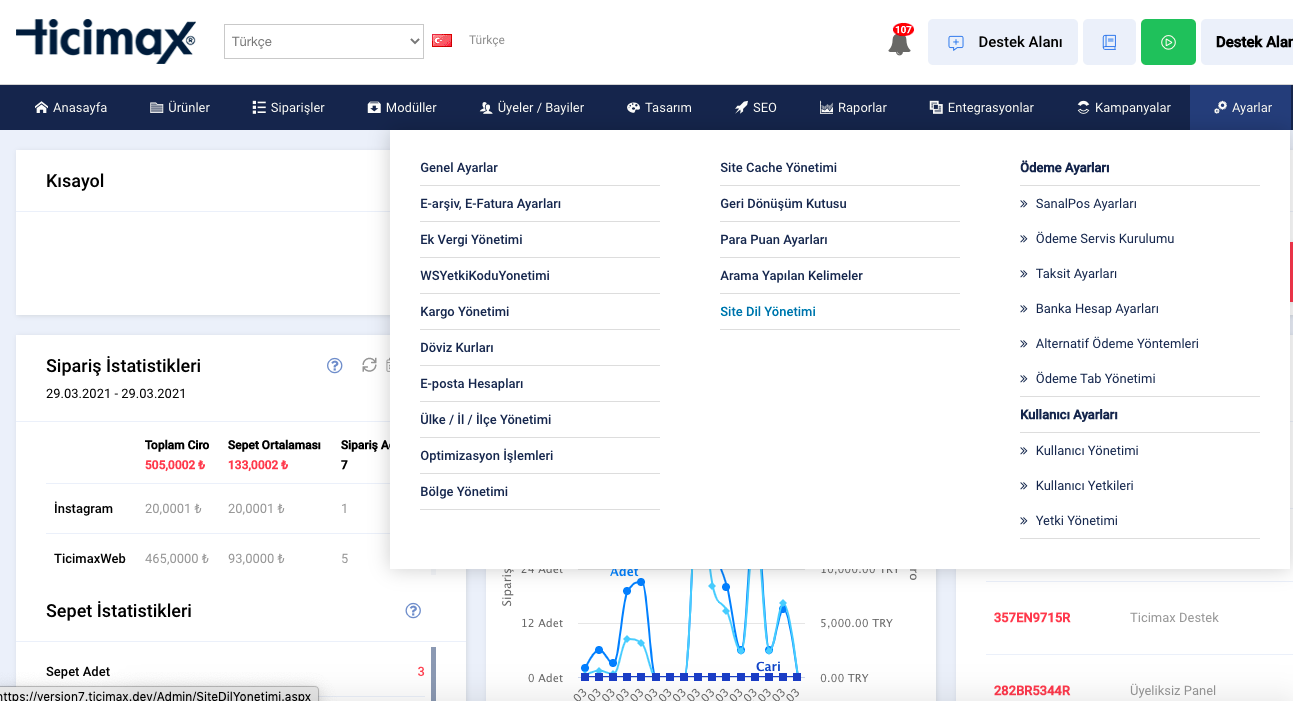
Task: Open SanalPos Ayarları
Action: [1086, 204]
